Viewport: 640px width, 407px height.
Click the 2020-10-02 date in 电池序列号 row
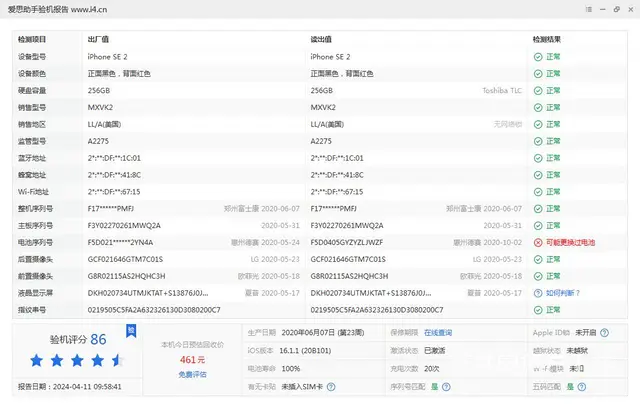(502, 242)
